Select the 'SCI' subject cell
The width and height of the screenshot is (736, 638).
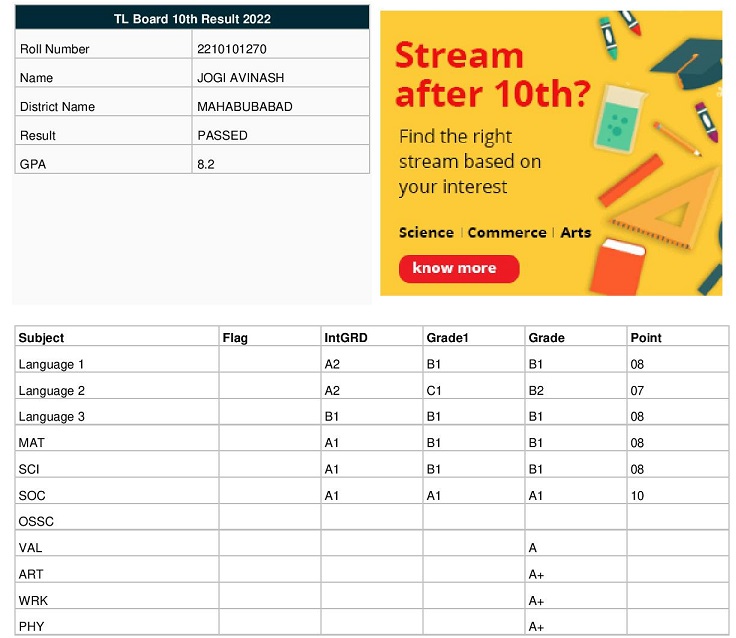(117, 465)
